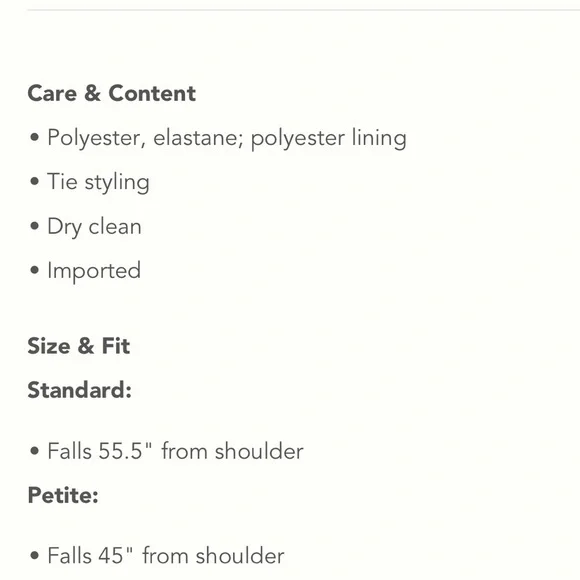Click the Tie styling bullet text
The width and height of the screenshot is (580, 580).
[x=98, y=183]
